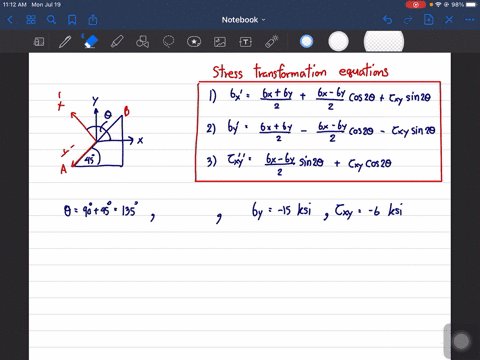
Task: Add a new page
Action: click(428, 20)
